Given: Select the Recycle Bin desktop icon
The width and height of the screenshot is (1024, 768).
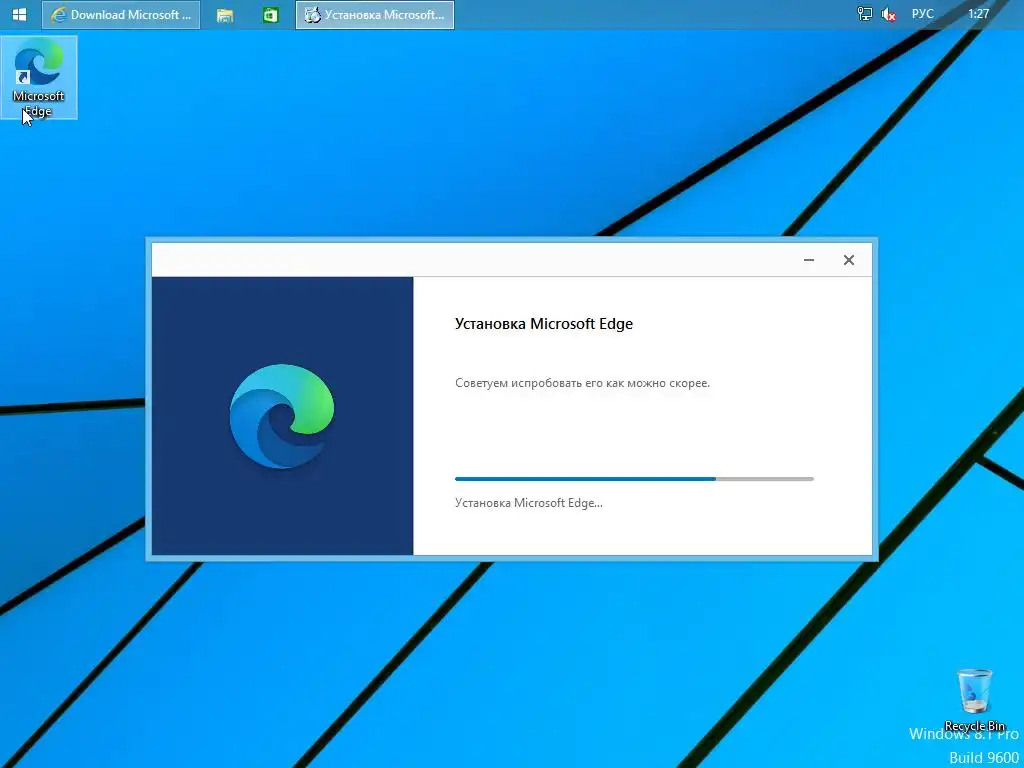Looking at the screenshot, I should (974, 699).
